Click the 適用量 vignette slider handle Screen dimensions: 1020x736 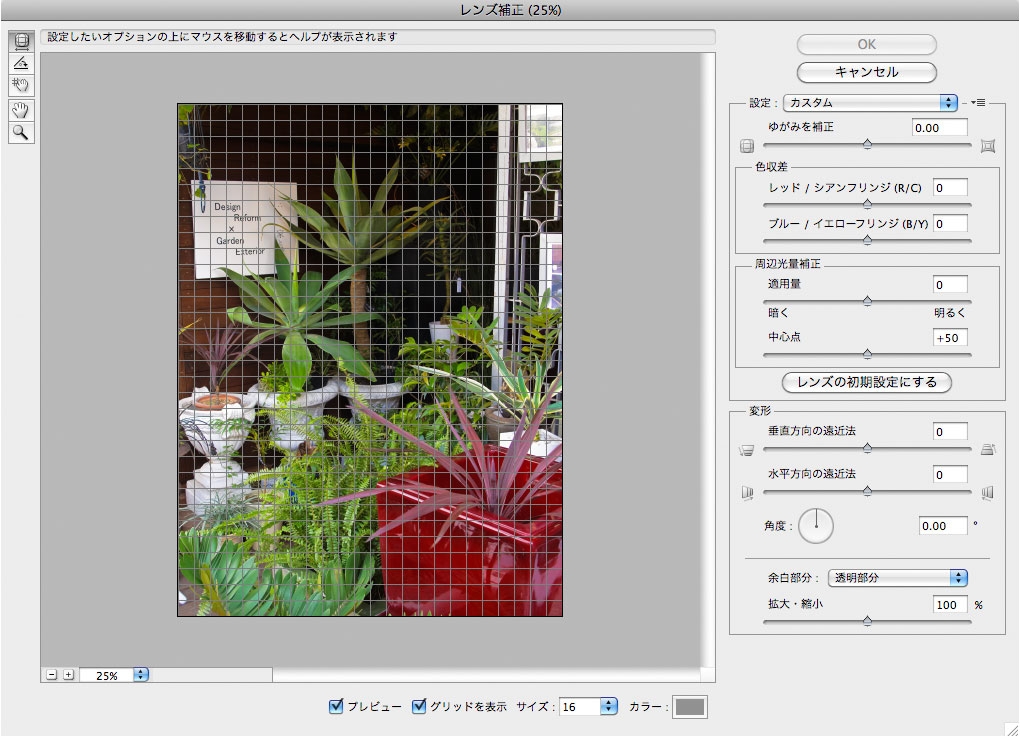click(867, 301)
